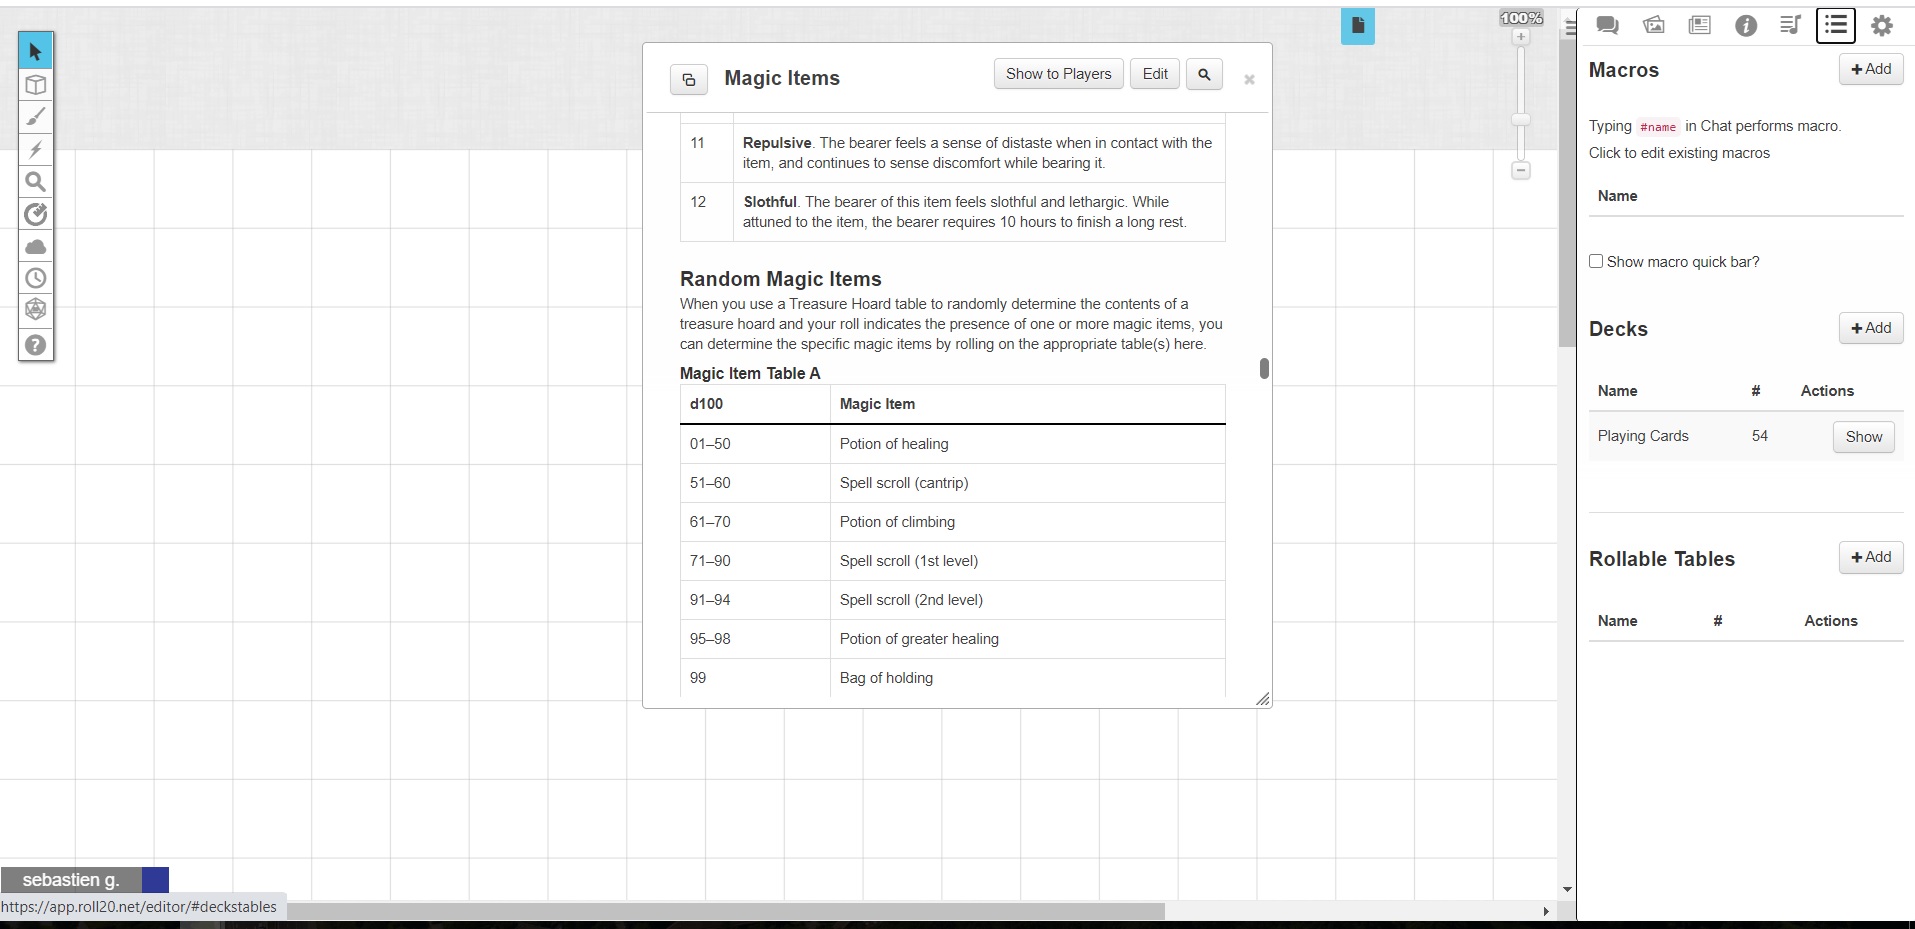The image size is (1915, 929).
Task: Click the dialog resize handle corner
Action: [1263, 699]
